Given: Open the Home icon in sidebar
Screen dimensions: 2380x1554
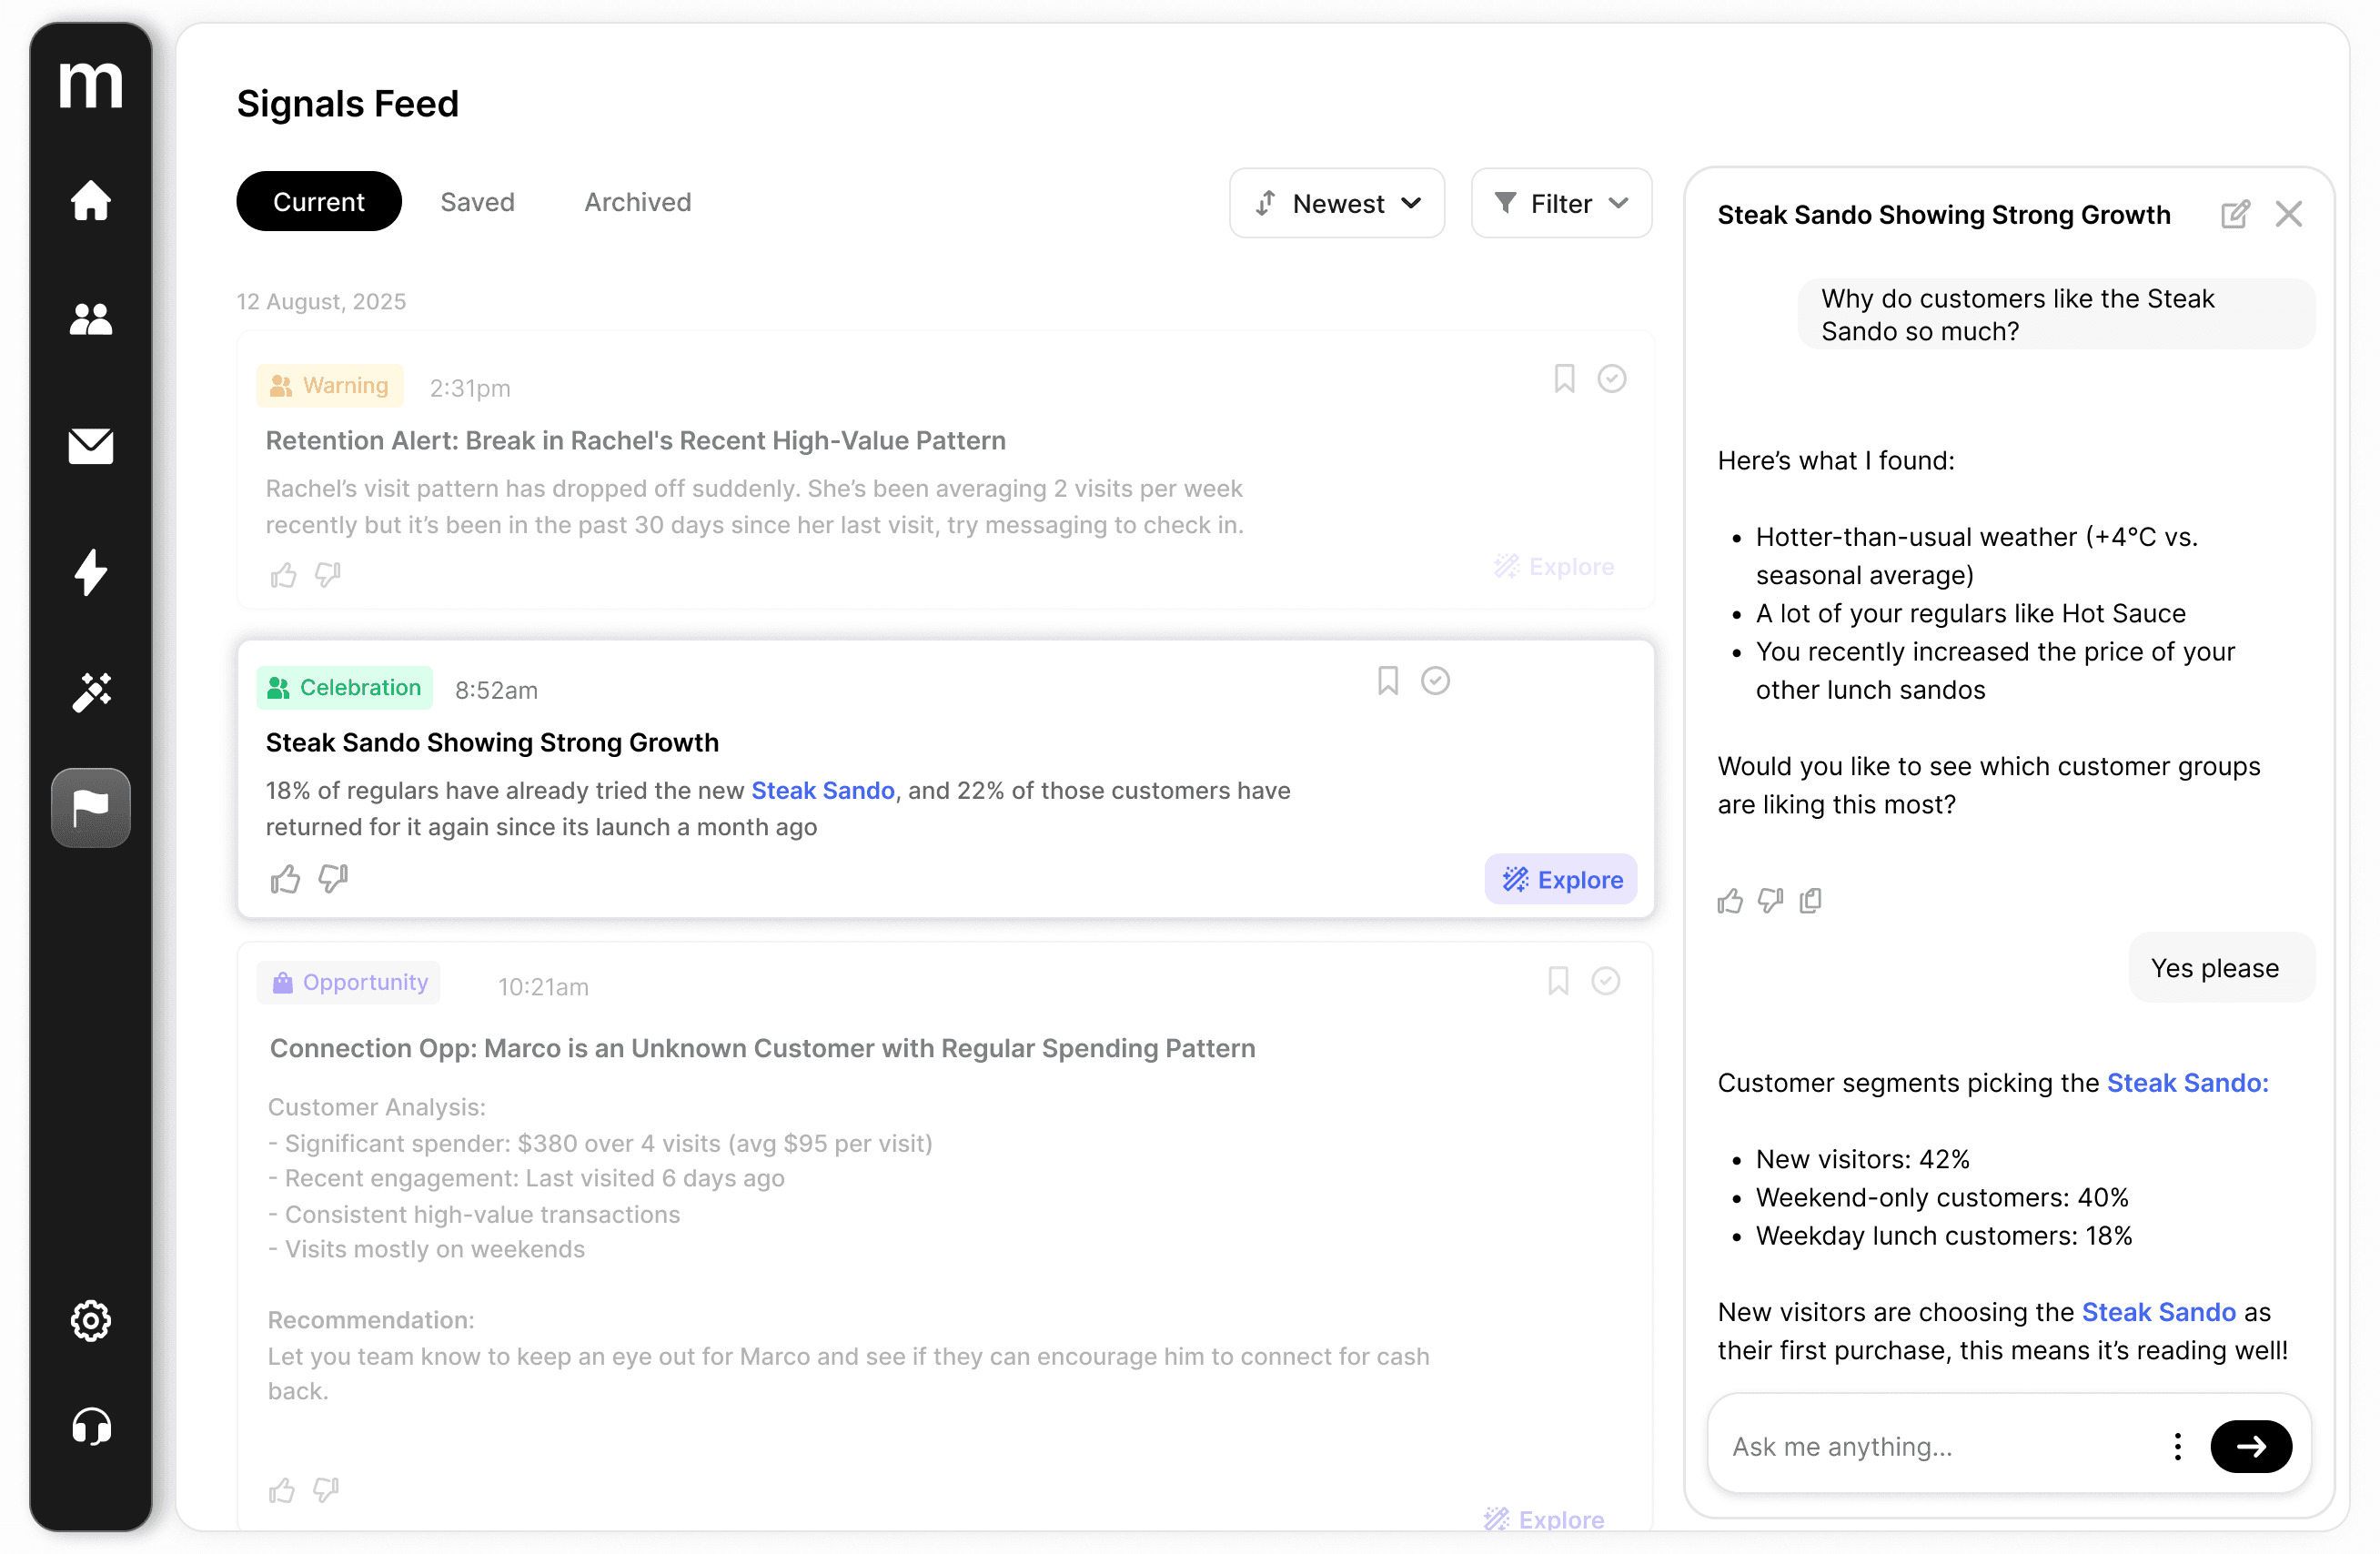Looking at the screenshot, I should 90,201.
